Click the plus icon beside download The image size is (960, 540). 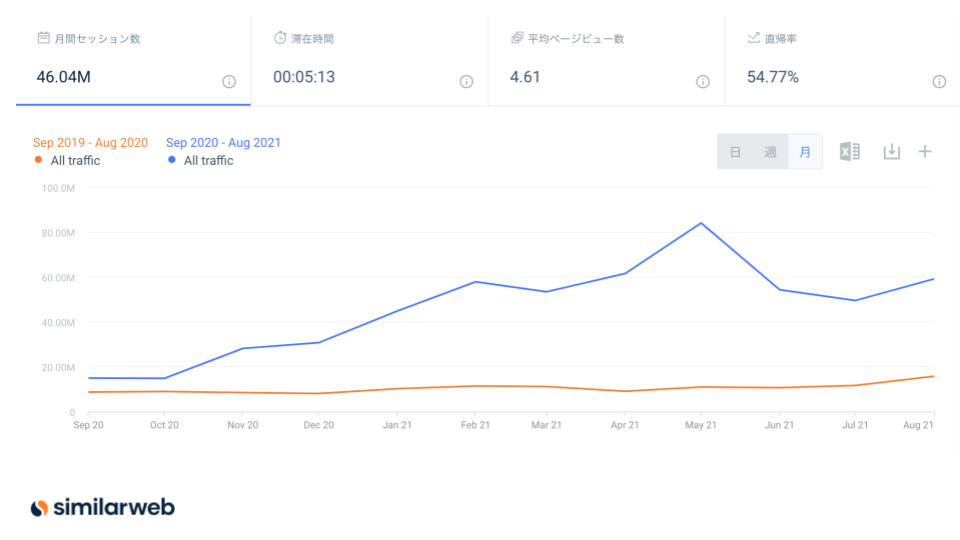coord(925,152)
